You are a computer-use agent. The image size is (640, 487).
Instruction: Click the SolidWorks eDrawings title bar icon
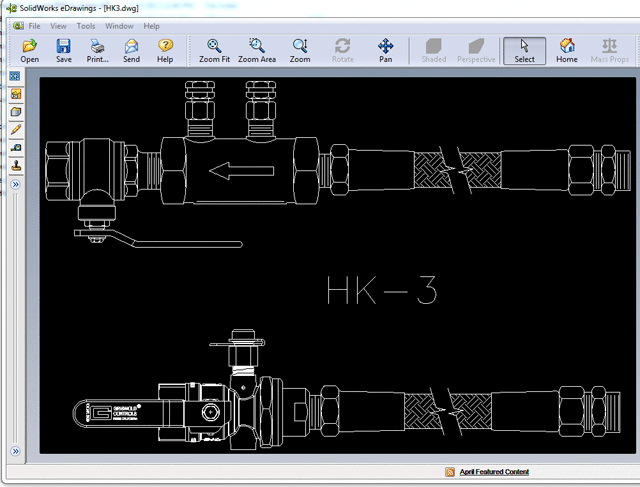pos(11,7)
